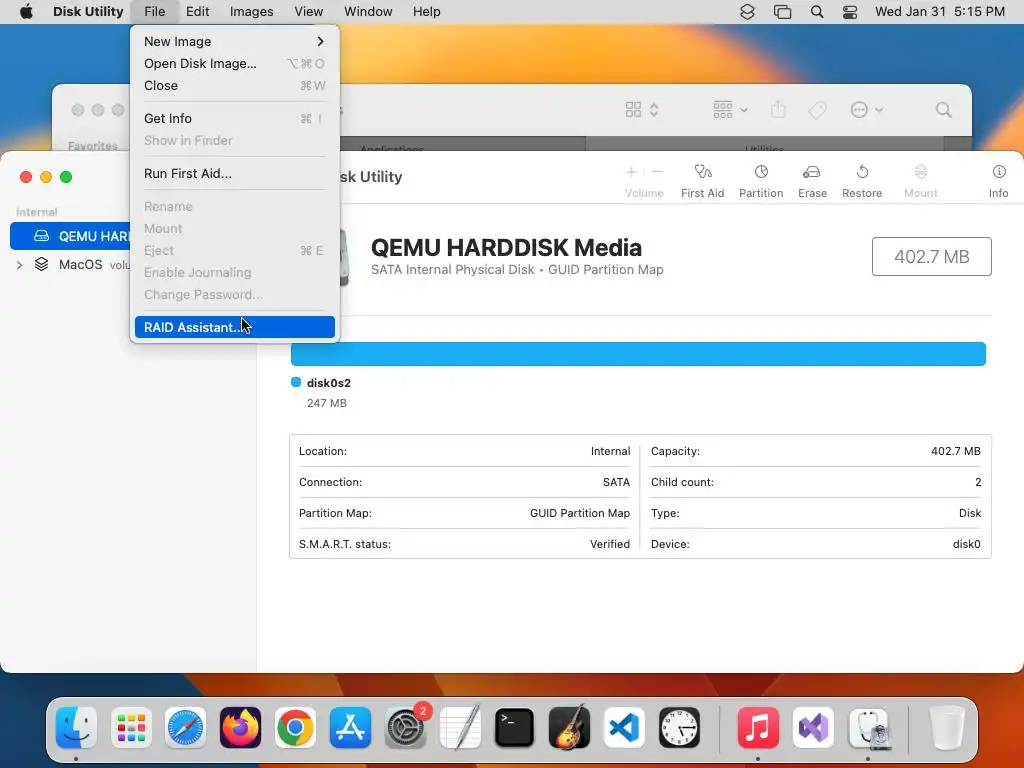Click the SATA connection value
The height and width of the screenshot is (768, 1024).
[616, 482]
